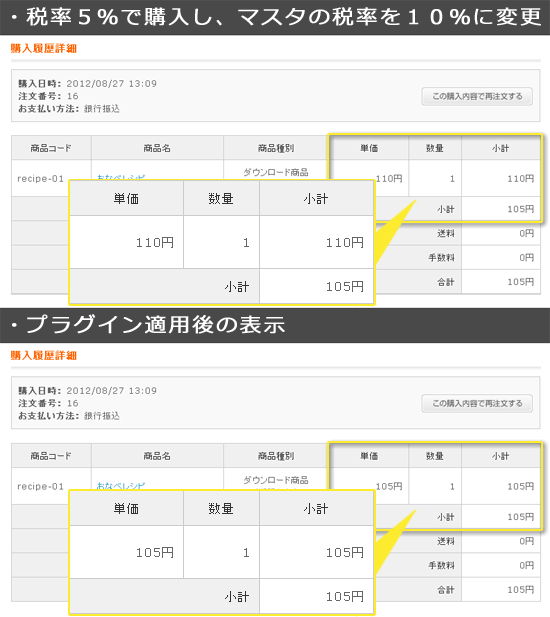Click the 注文番号 16 text in the first order box

click(48, 96)
